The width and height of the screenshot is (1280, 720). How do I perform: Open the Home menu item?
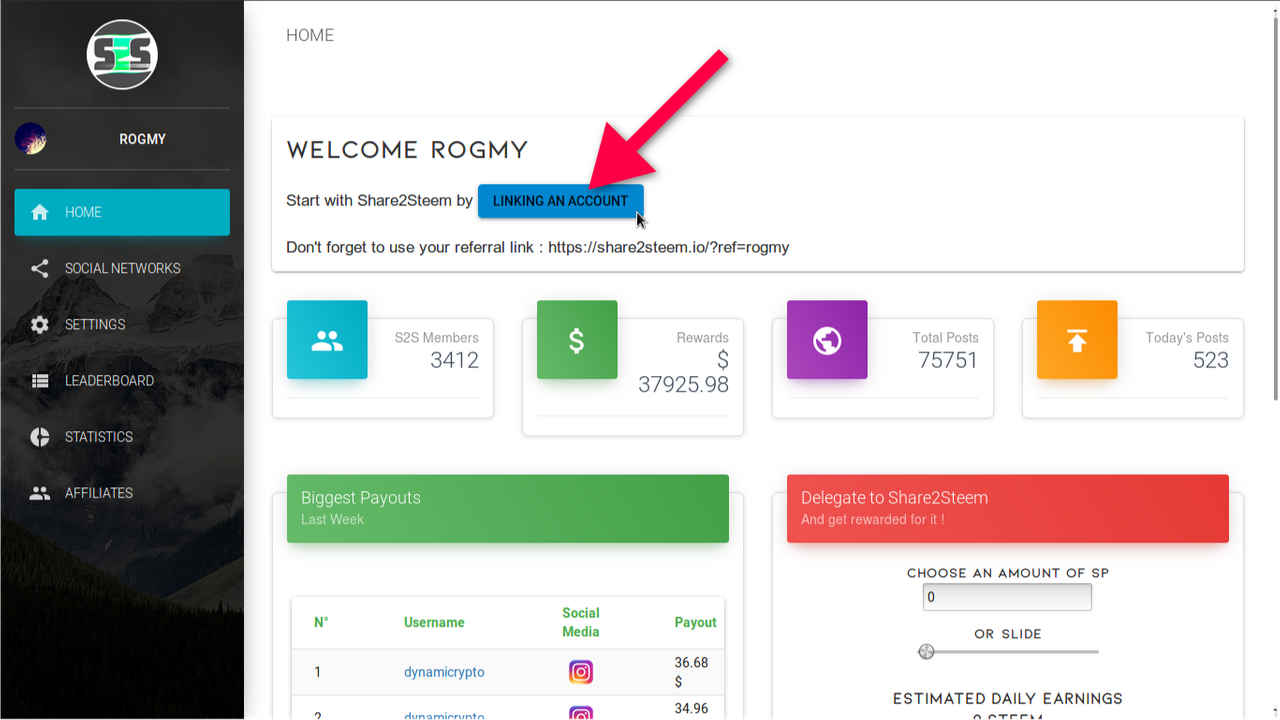click(x=122, y=212)
